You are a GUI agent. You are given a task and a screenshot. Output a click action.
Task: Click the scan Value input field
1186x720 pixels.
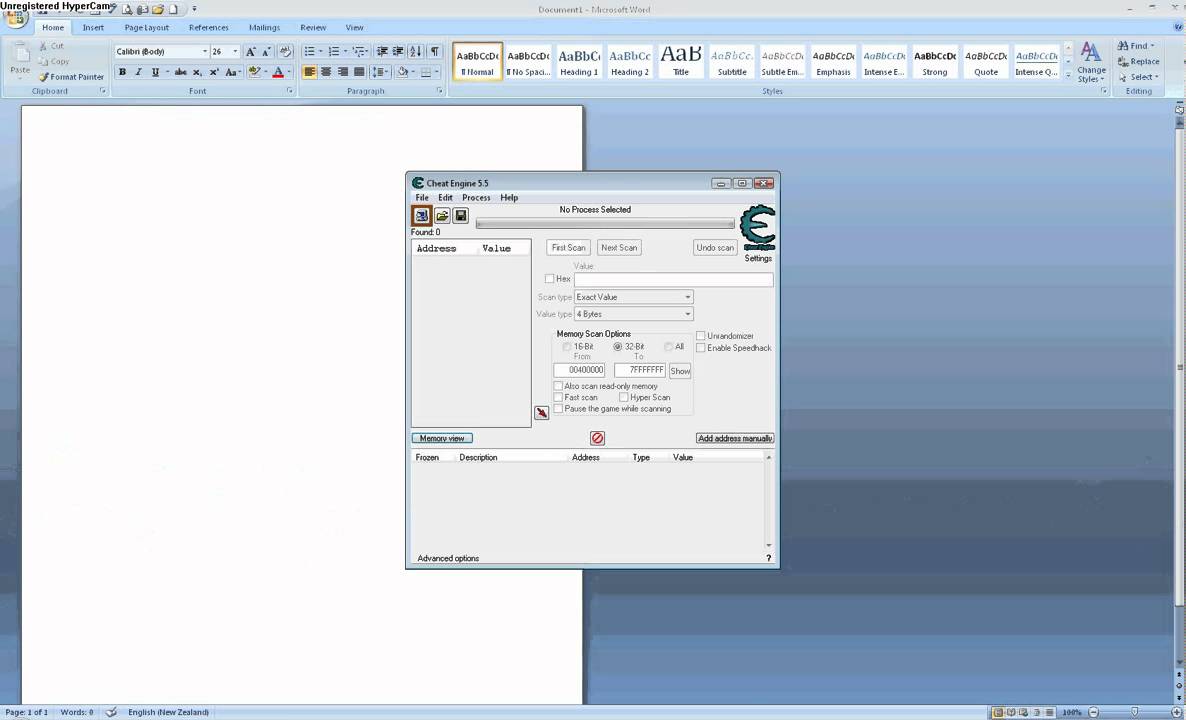pyautogui.click(x=673, y=279)
